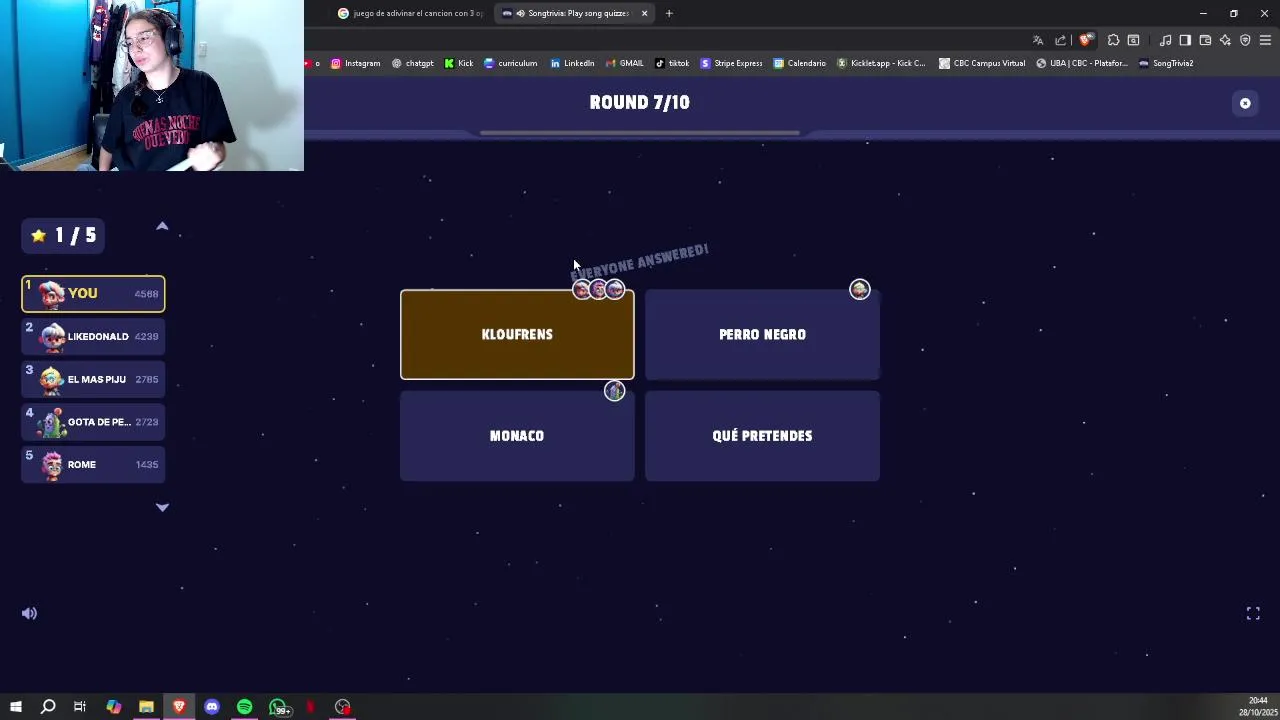Image resolution: width=1280 pixels, height=720 pixels.
Task: Select GOTA DE PE... player row
Action: (x=93, y=422)
